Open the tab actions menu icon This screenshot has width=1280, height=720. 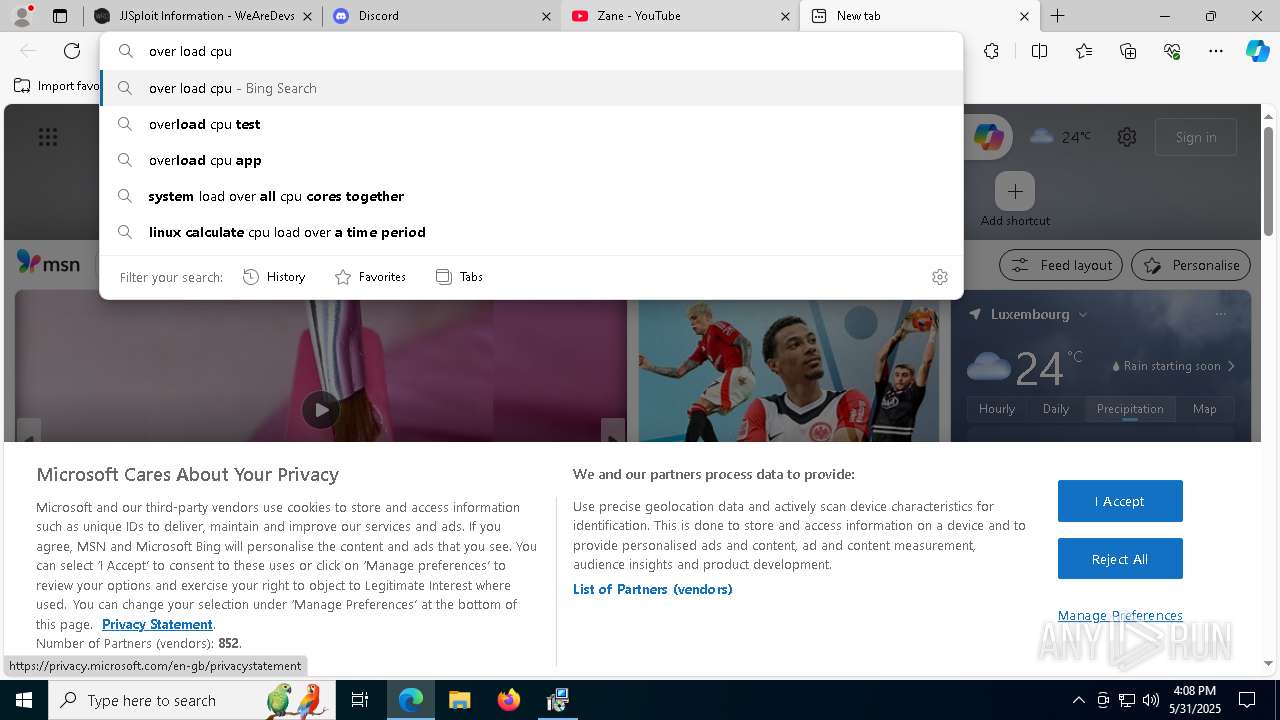(x=60, y=16)
